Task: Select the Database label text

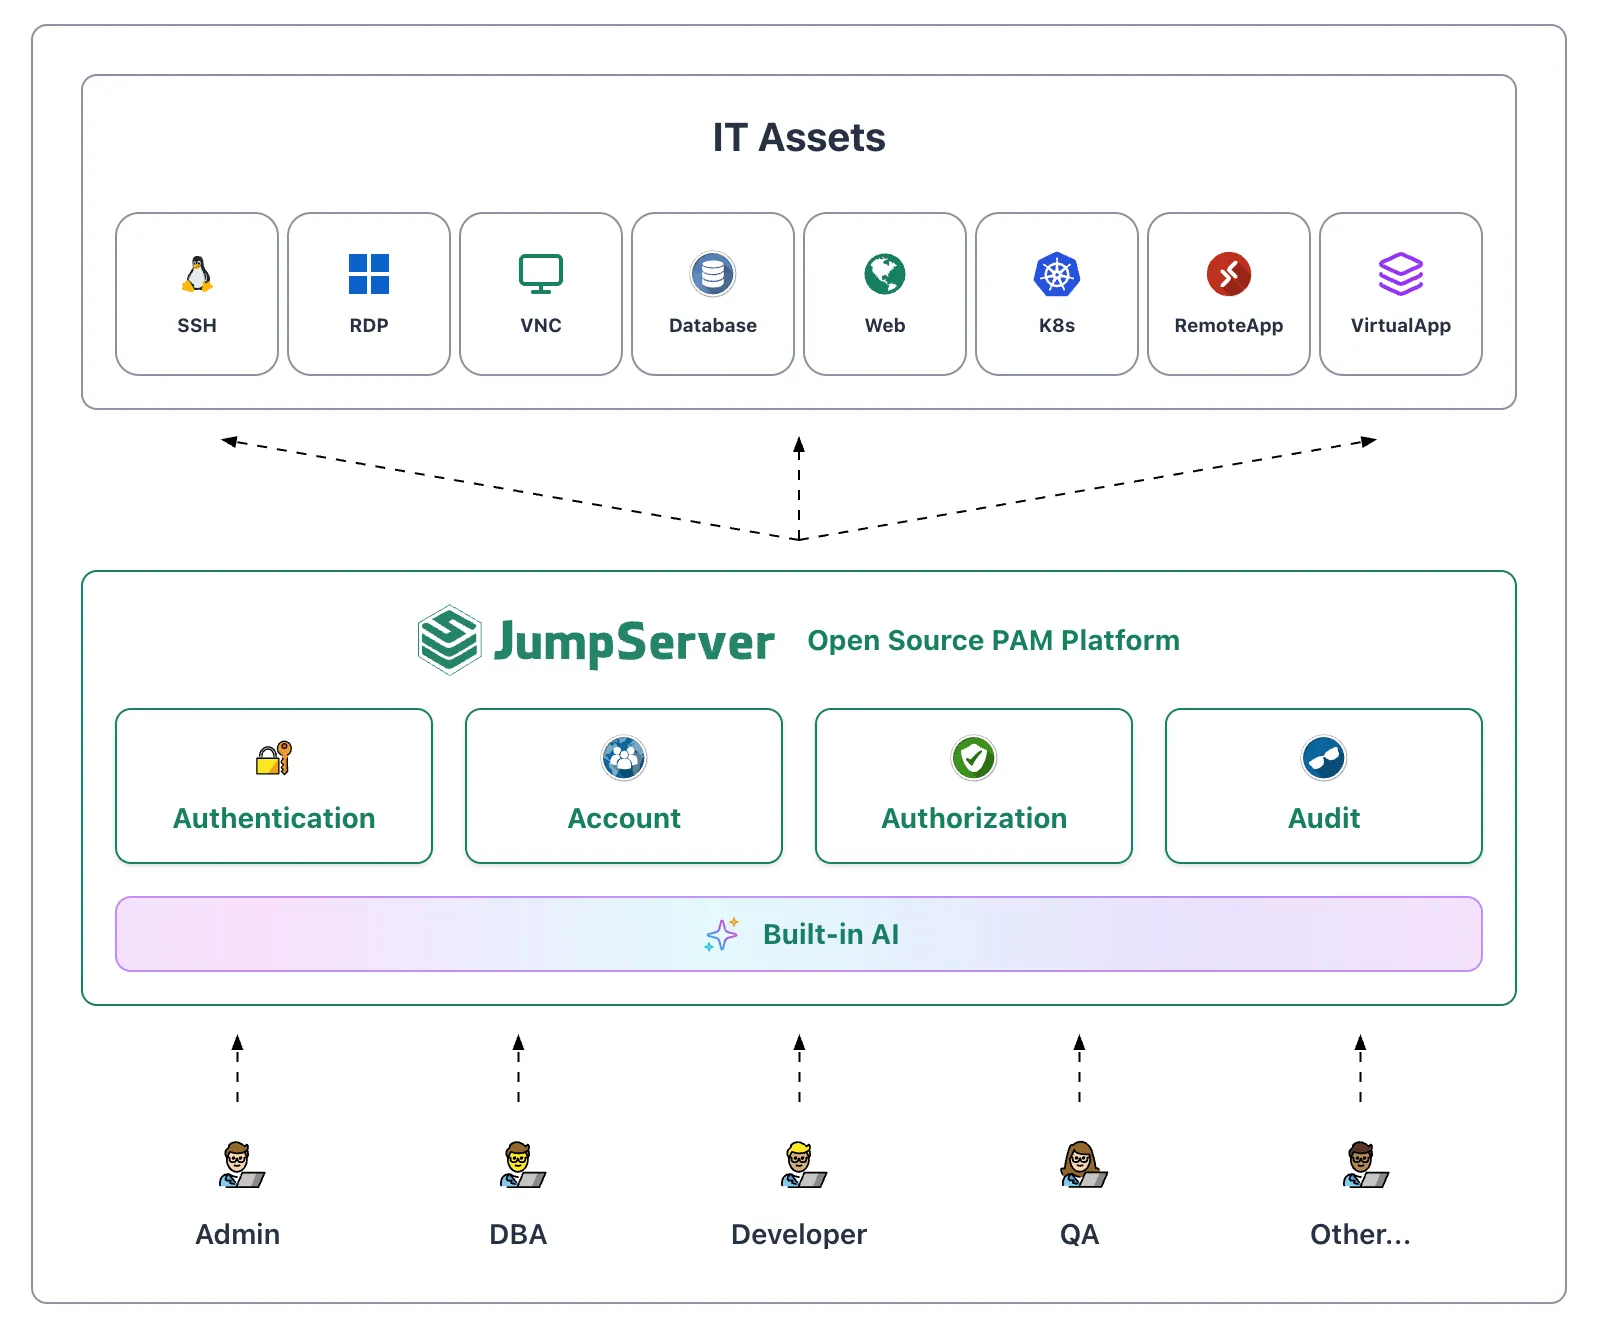Action: pyautogui.click(x=713, y=325)
